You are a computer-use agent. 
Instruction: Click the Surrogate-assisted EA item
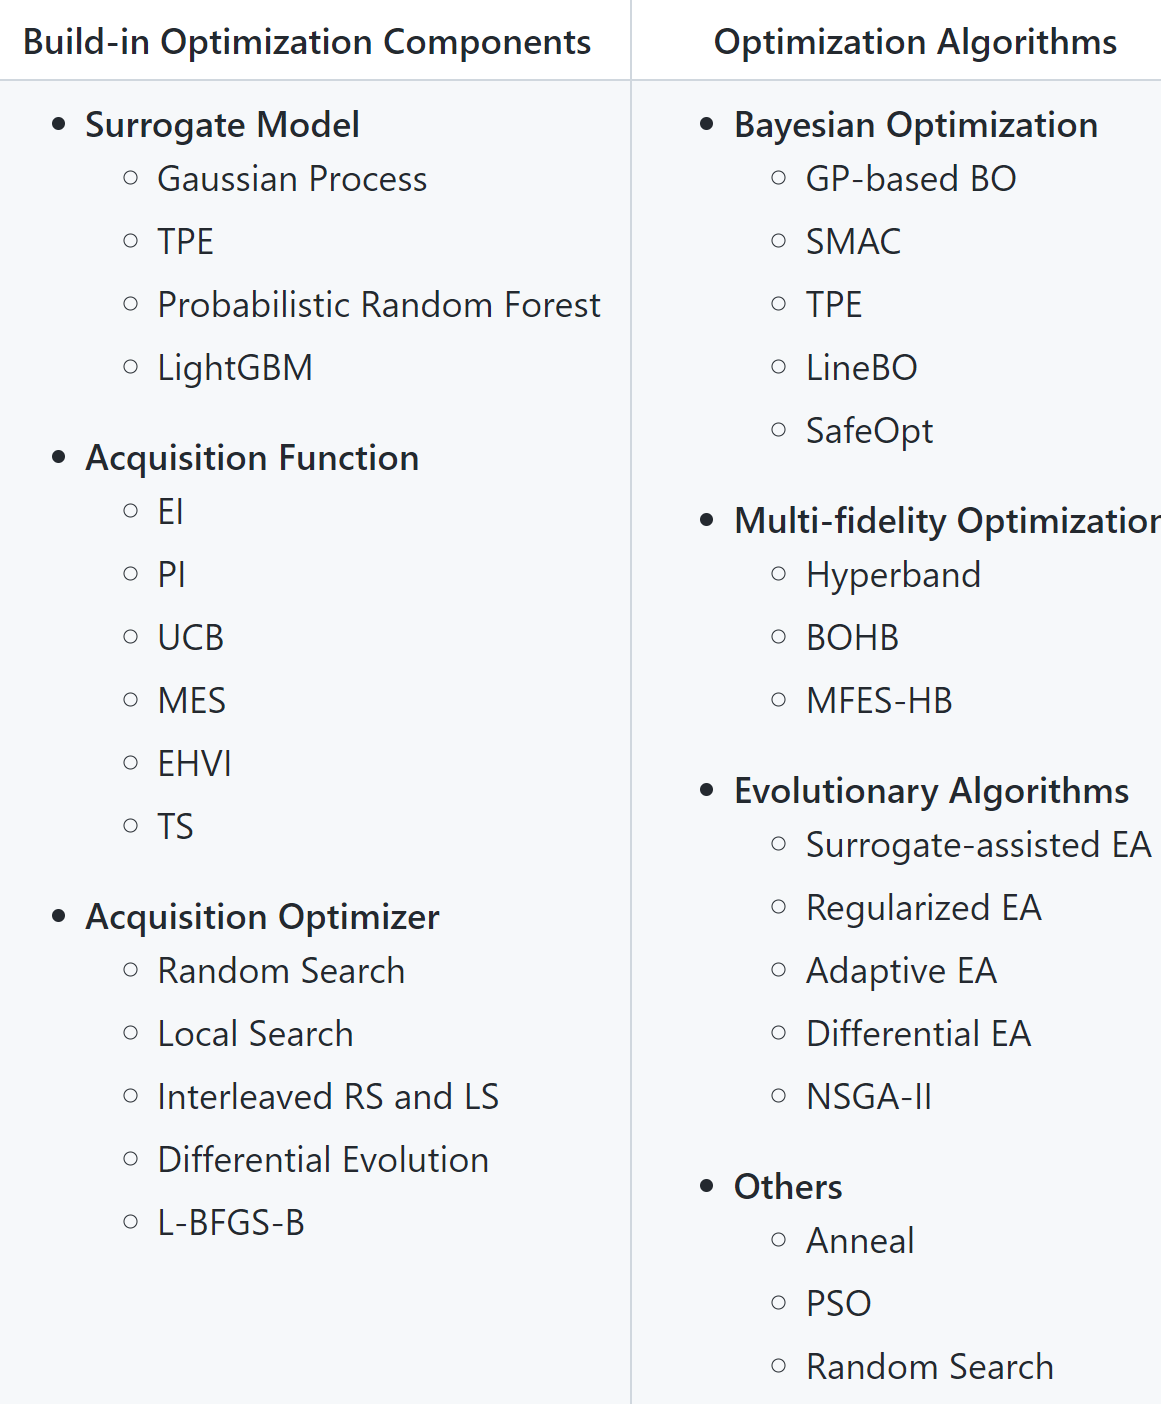(x=978, y=845)
